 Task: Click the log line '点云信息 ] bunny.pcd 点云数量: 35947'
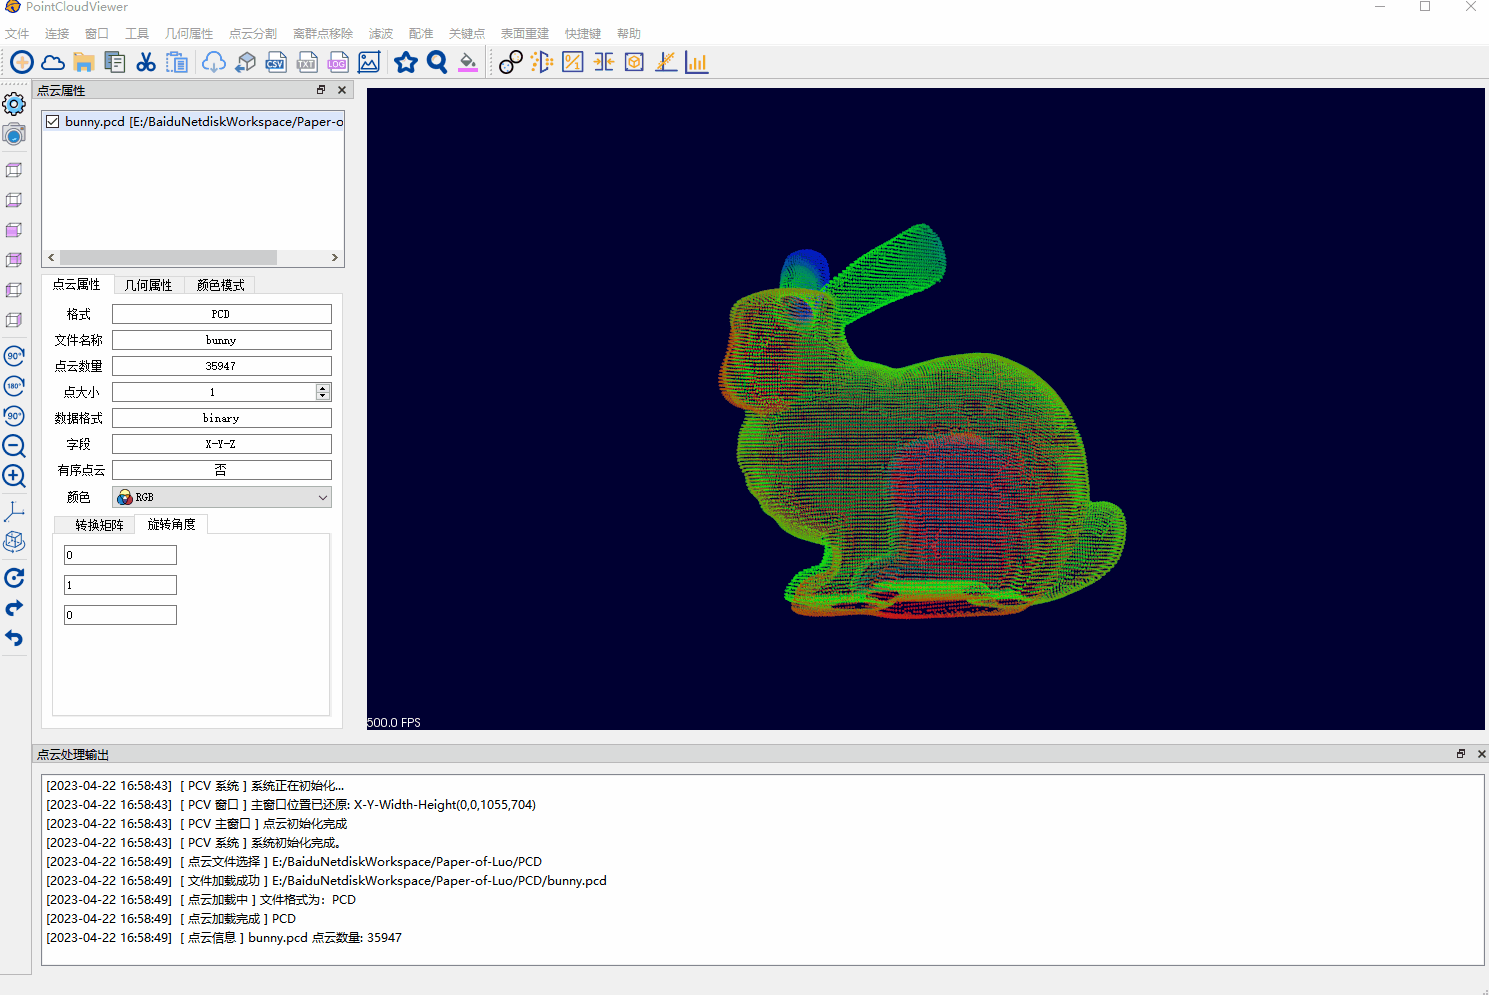pos(224,938)
